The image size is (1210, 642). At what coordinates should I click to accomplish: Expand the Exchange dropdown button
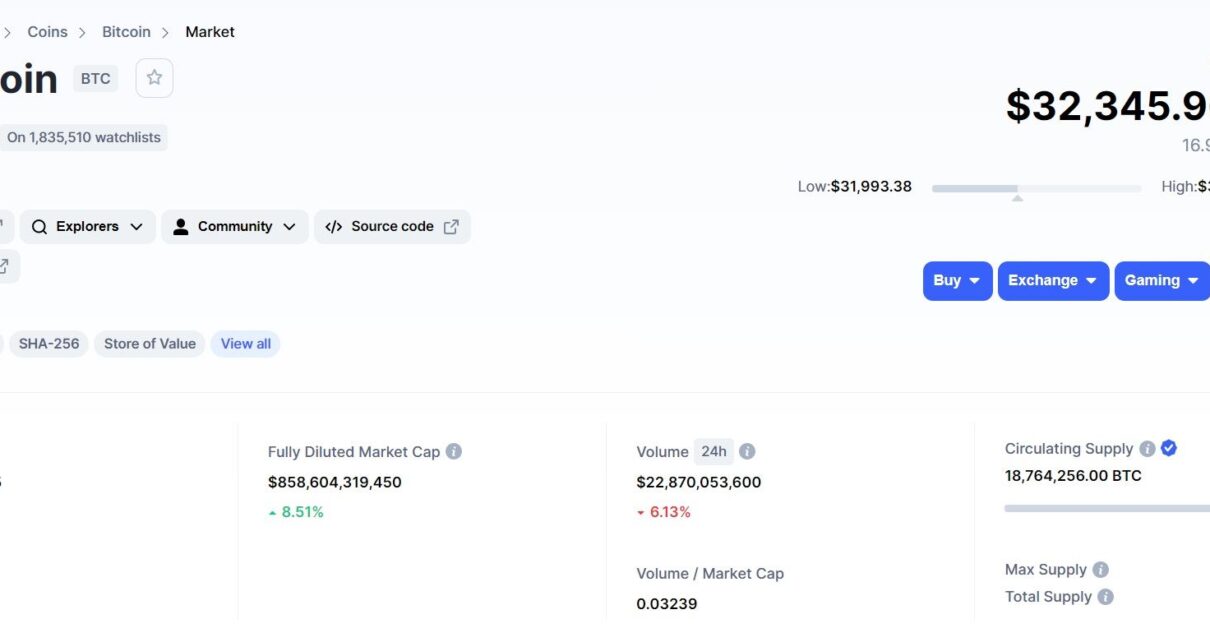tap(1053, 281)
